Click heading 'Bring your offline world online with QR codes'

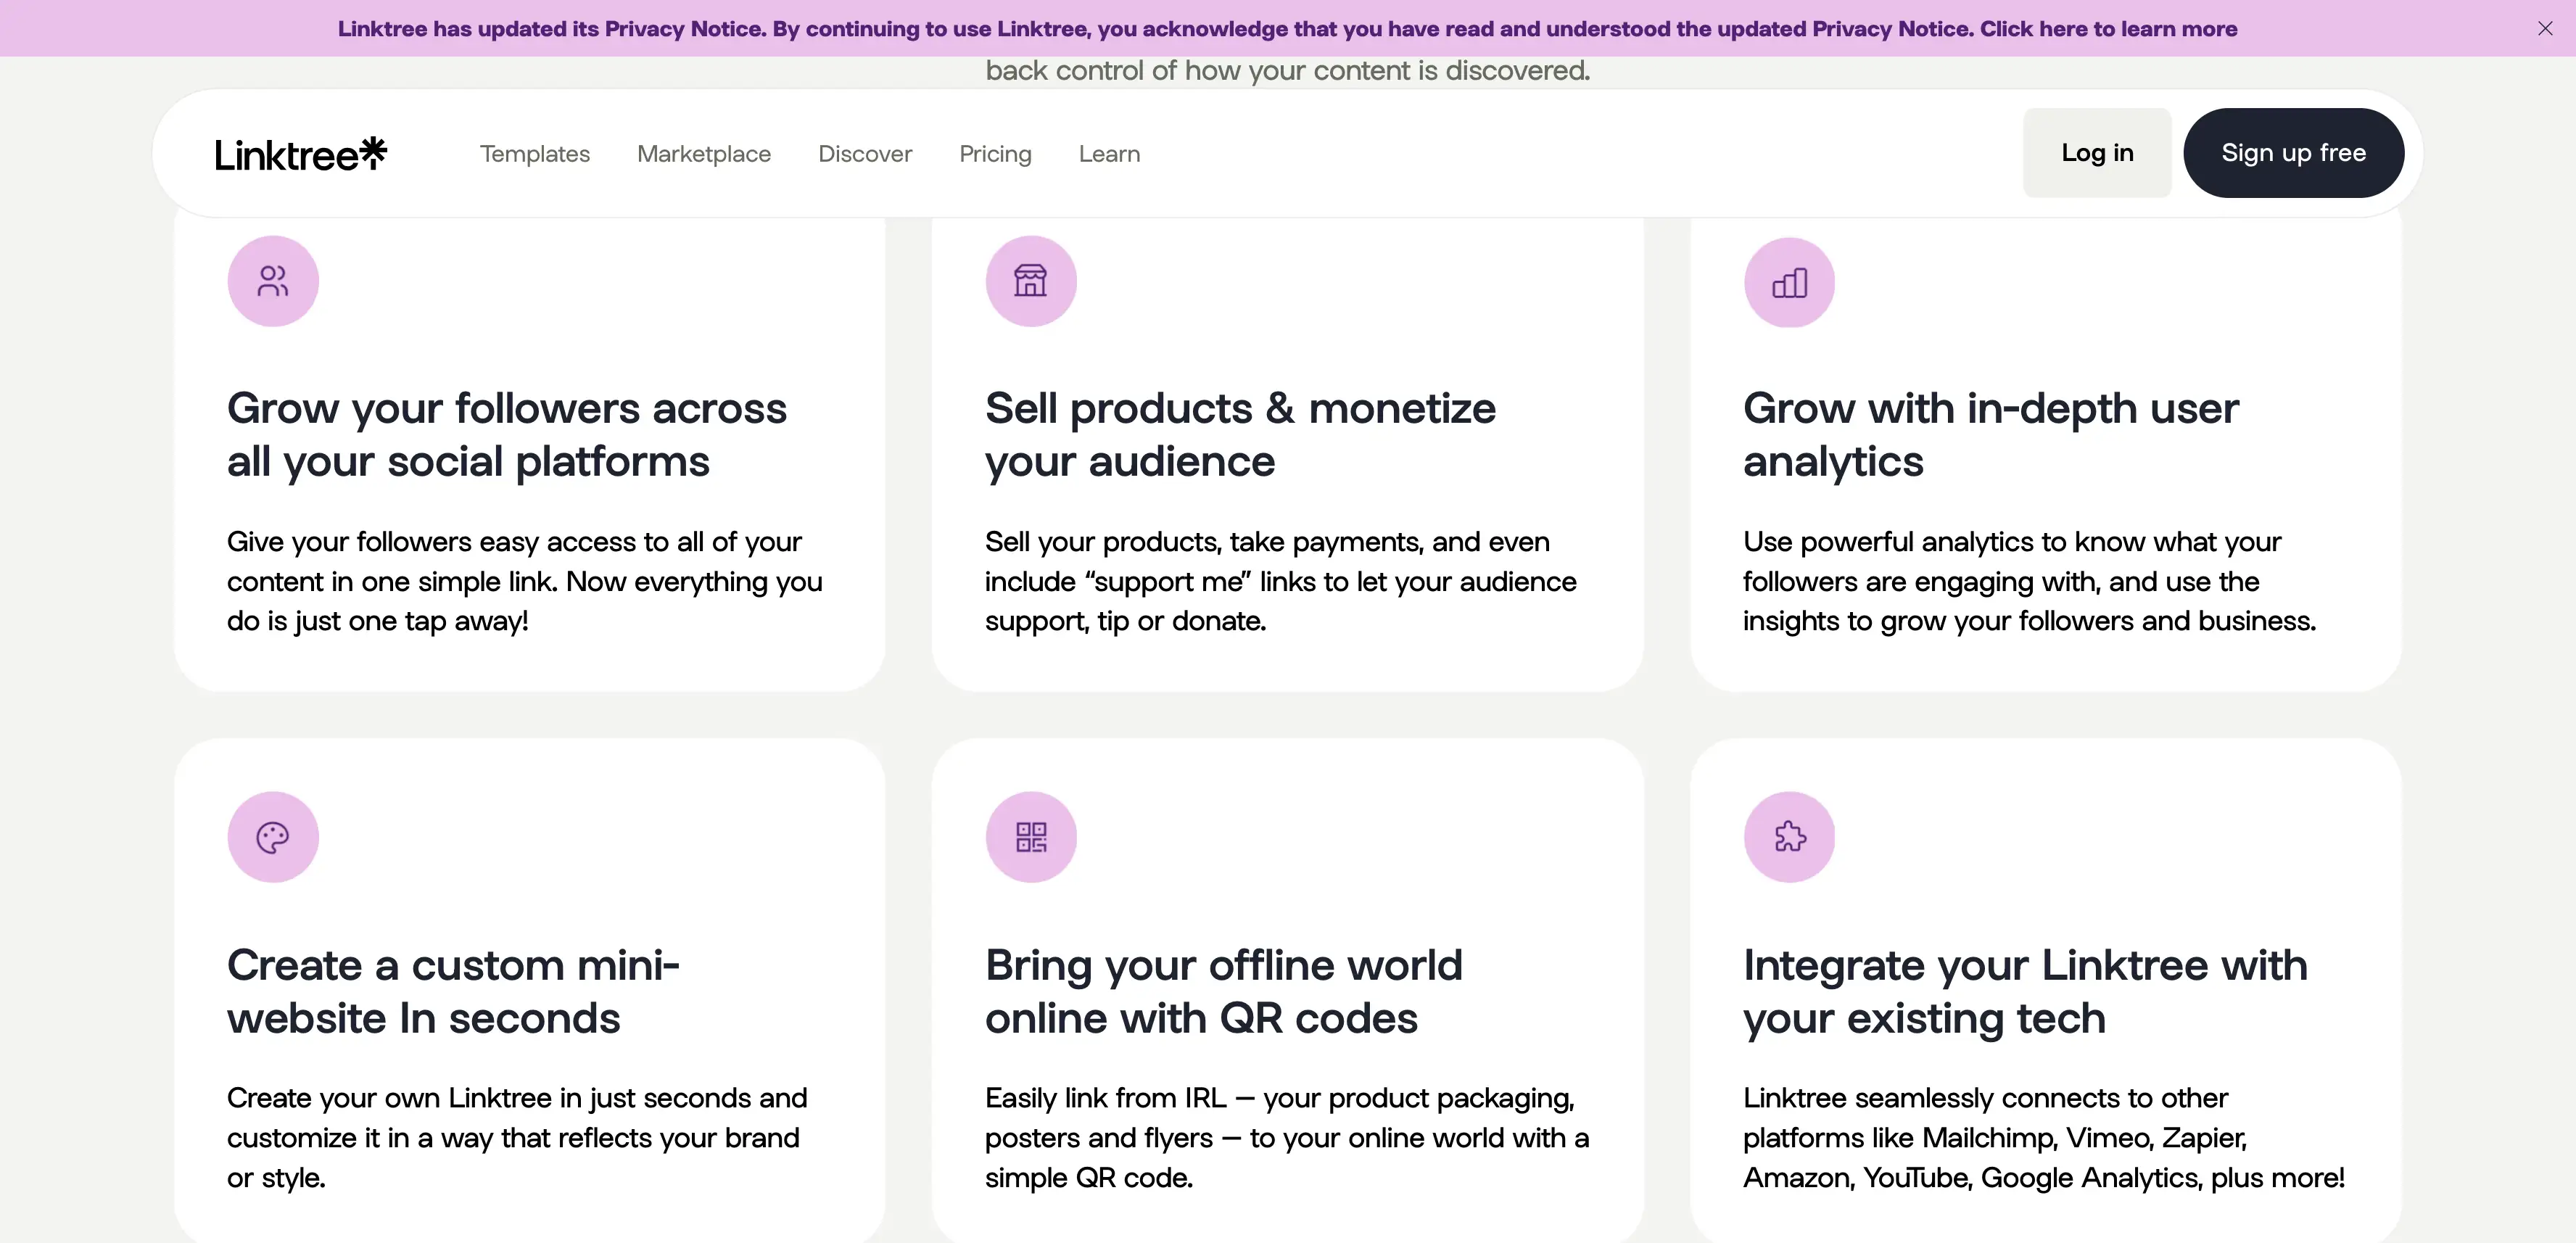[x=1223, y=991]
